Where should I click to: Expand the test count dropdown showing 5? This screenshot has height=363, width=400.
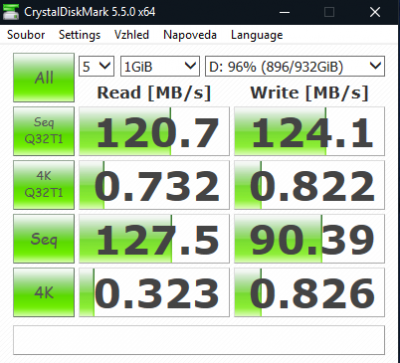coord(97,66)
